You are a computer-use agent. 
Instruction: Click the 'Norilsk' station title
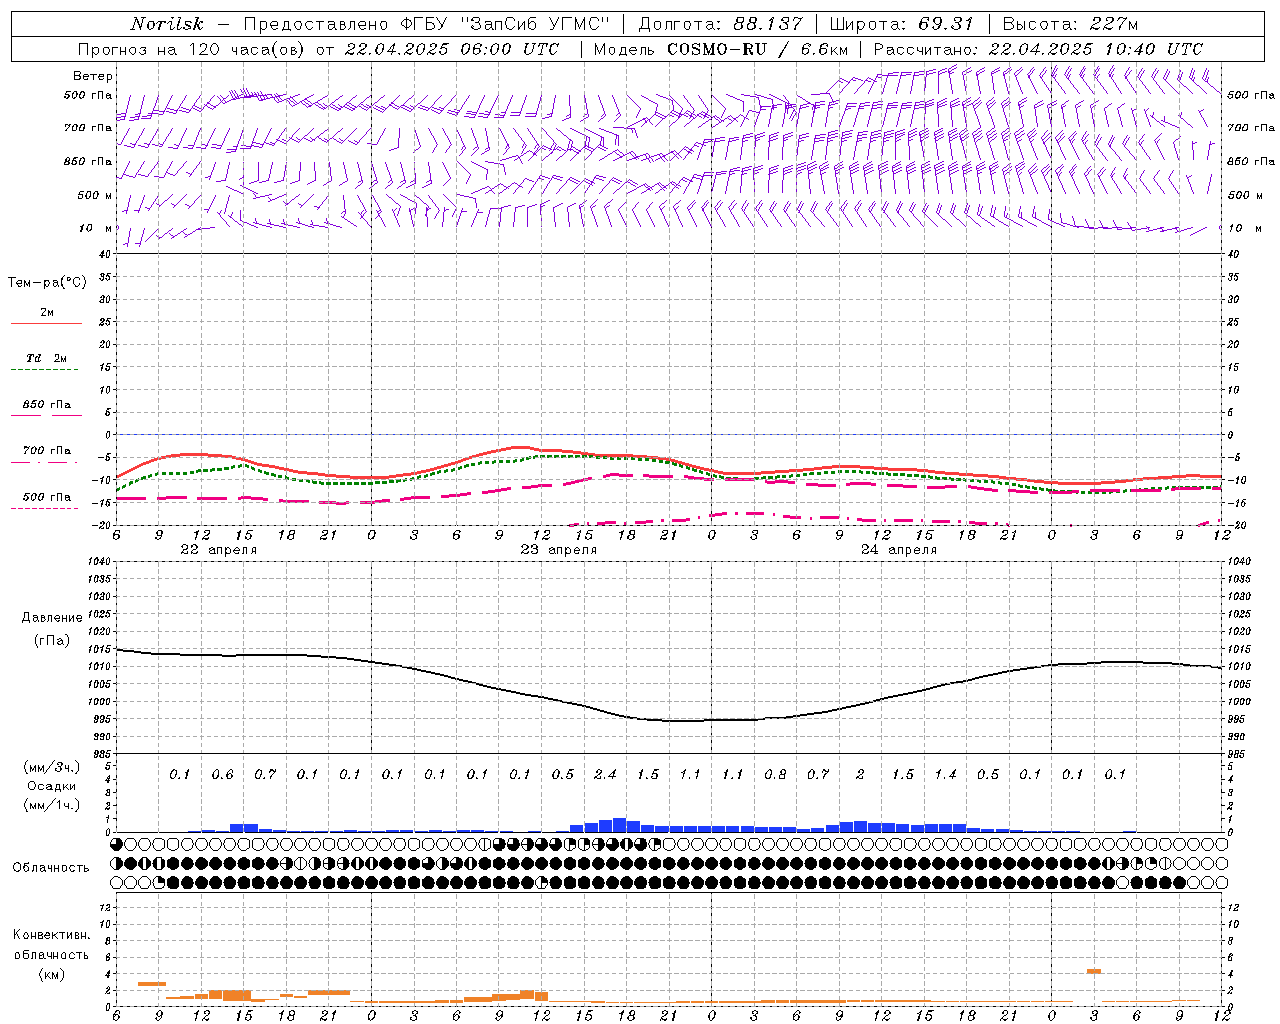click(x=167, y=24)
